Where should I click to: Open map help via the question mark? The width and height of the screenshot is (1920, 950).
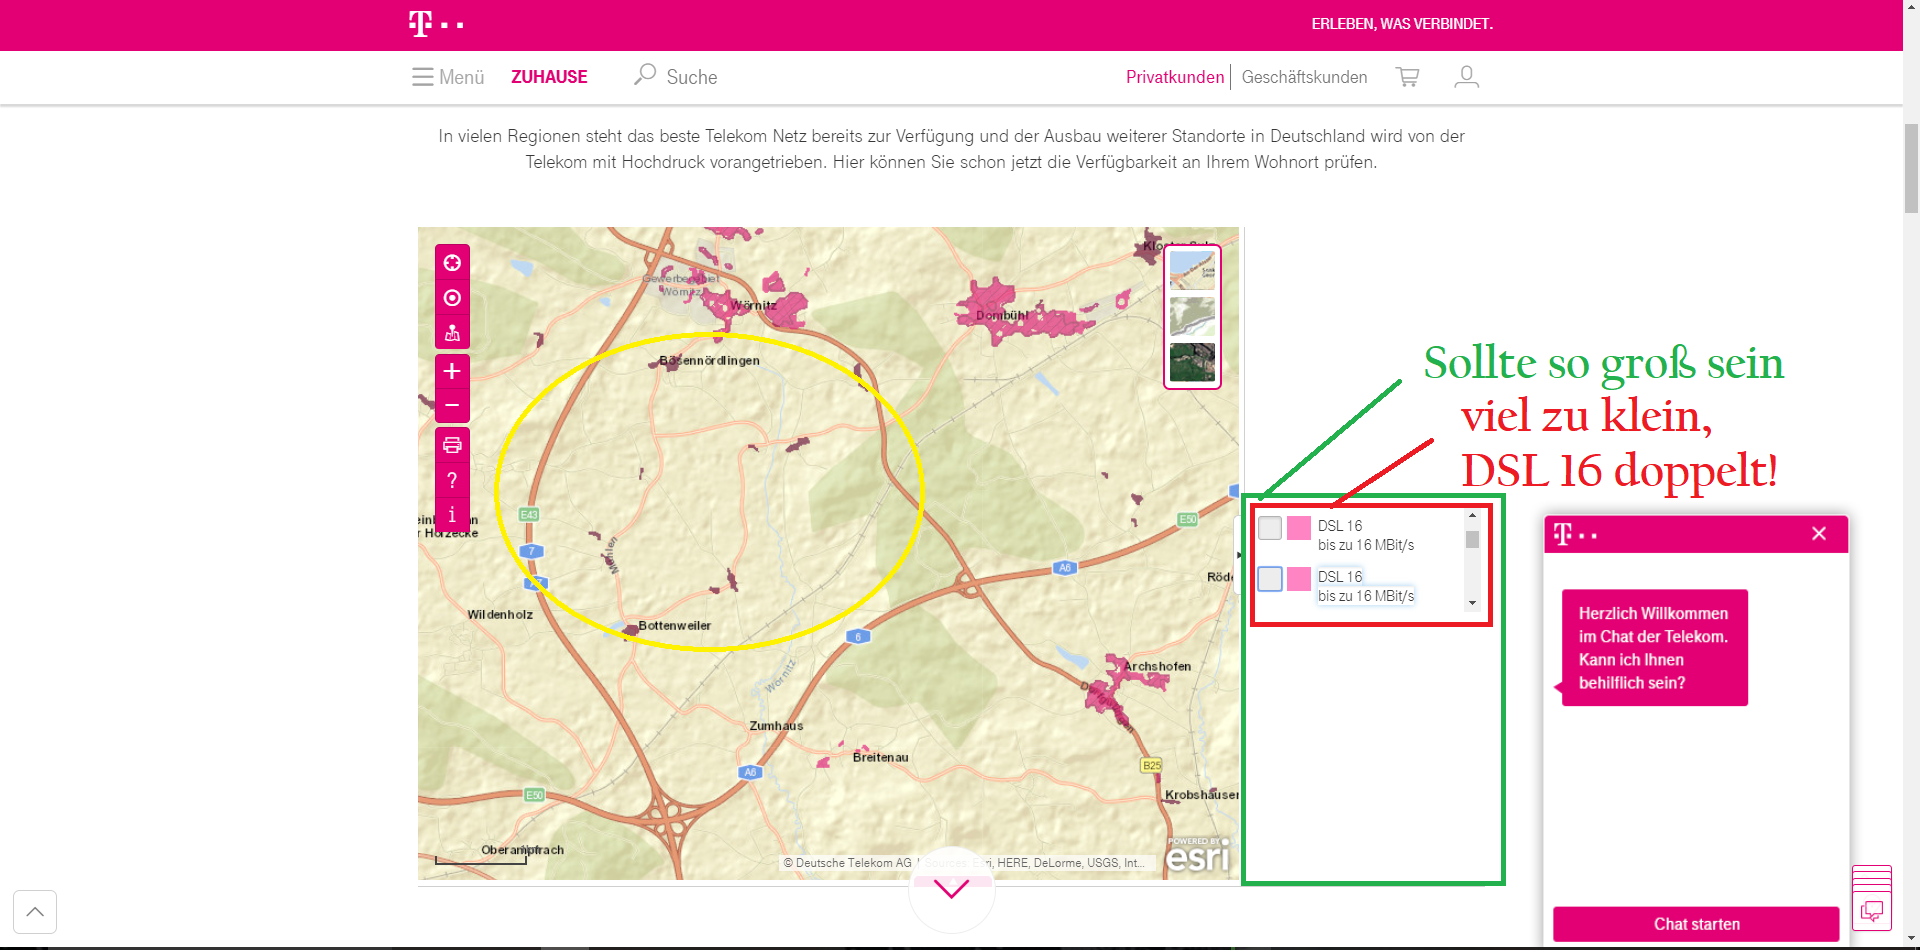[x=452, y=480]
